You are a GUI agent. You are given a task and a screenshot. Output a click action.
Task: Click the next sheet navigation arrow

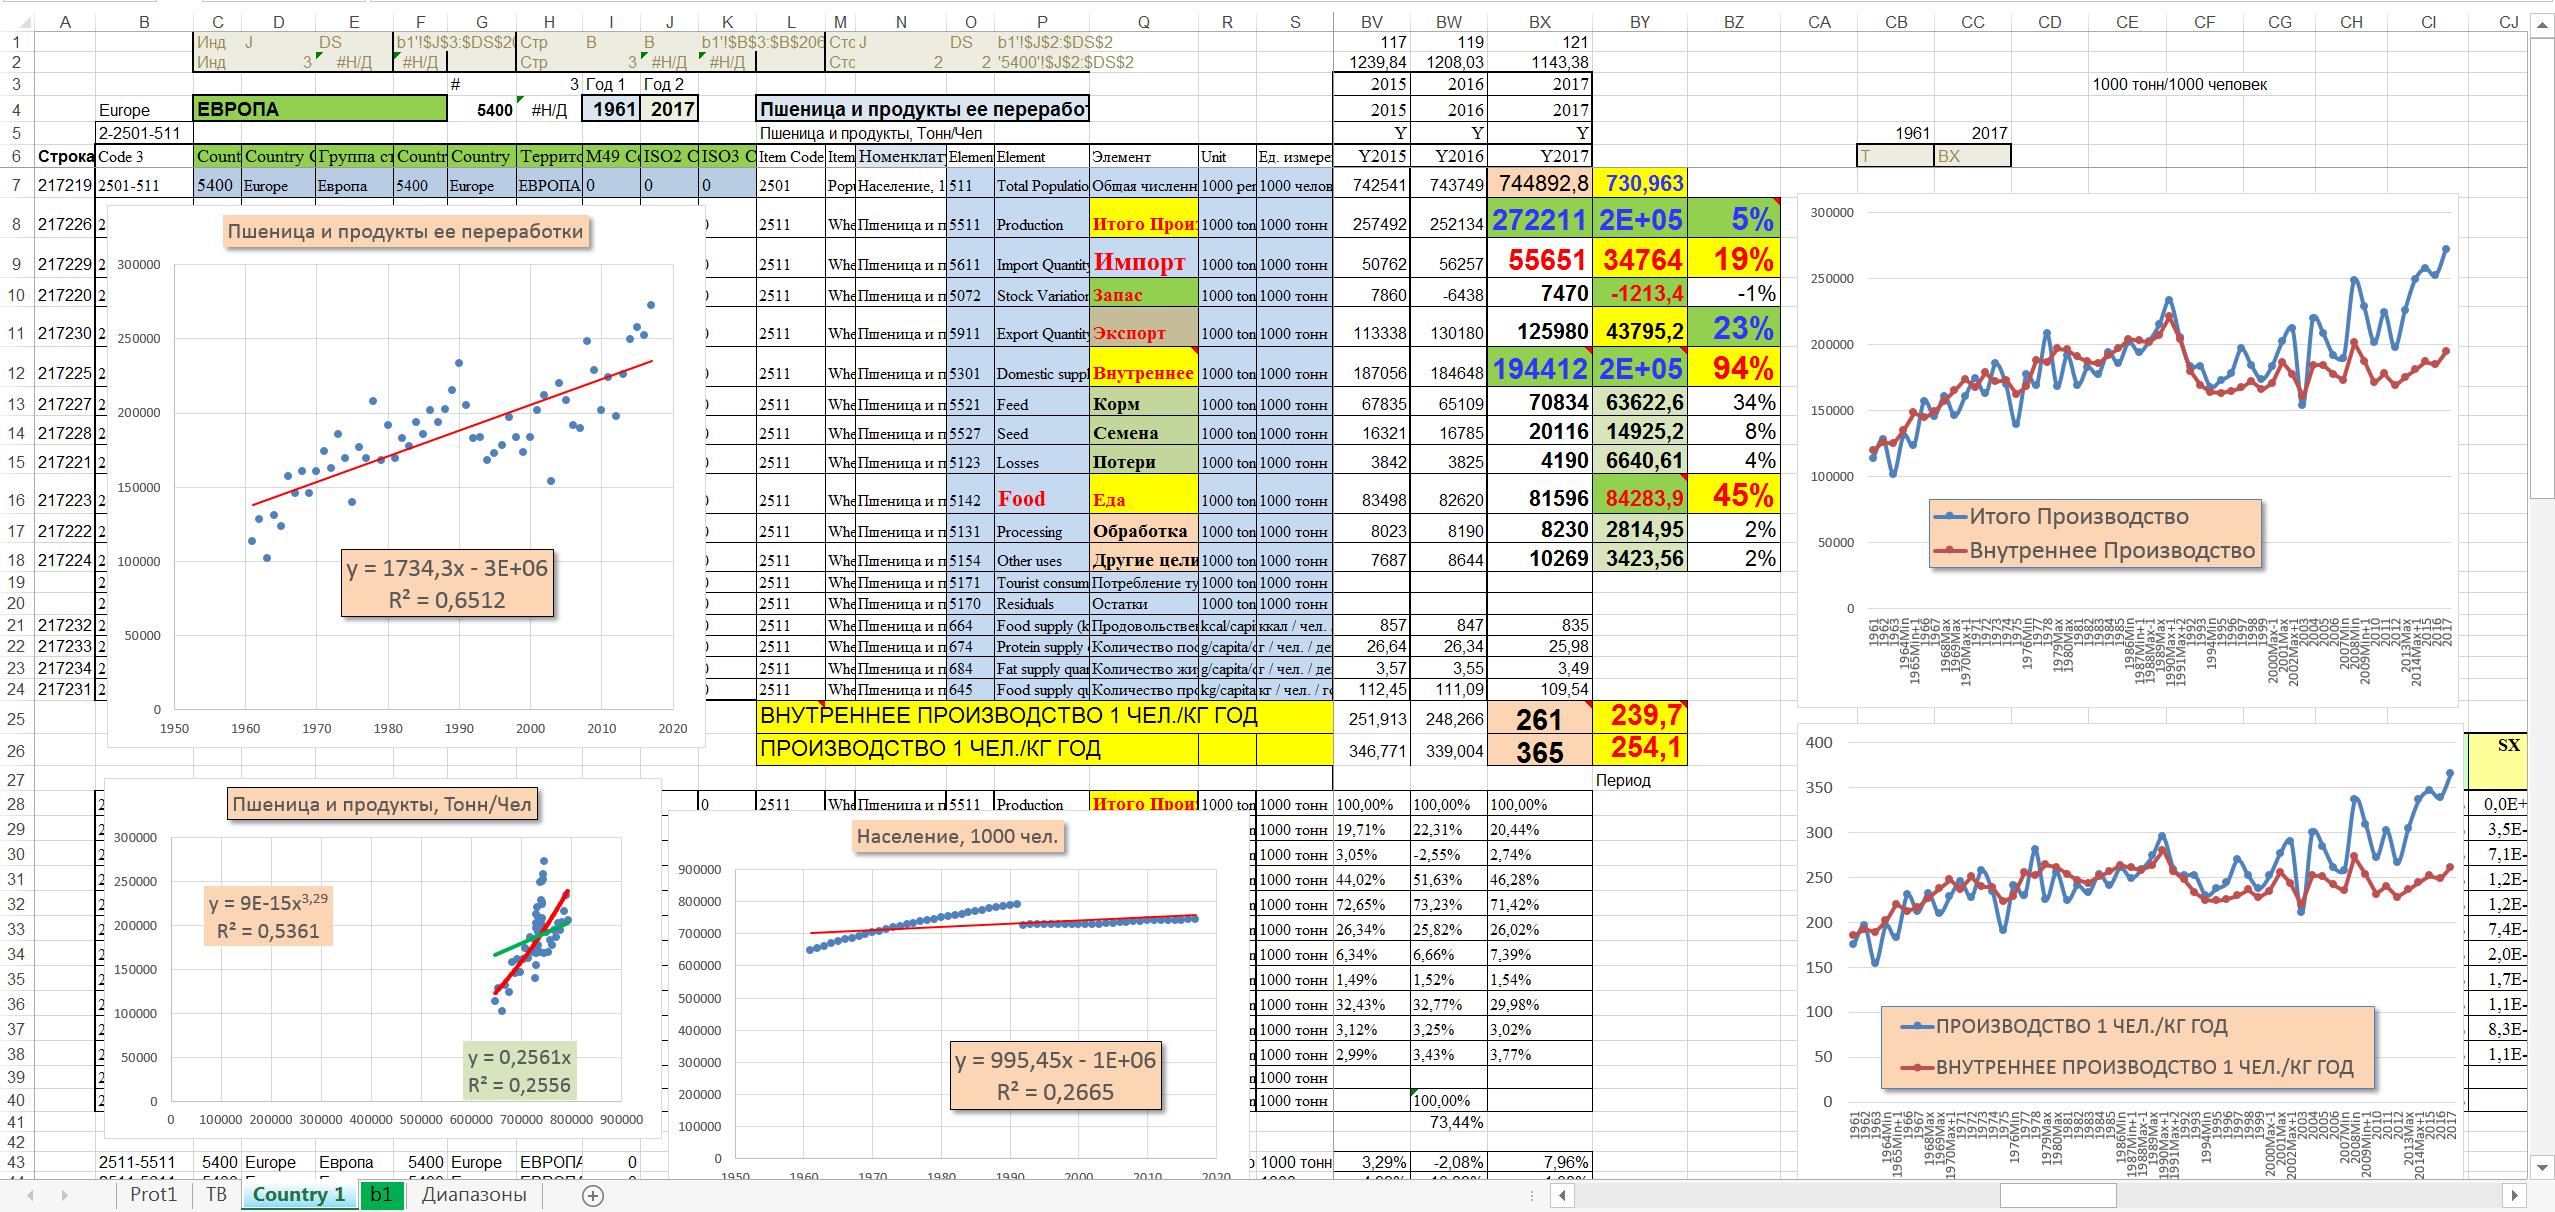pyautogui.click(x=65, y=1195)
